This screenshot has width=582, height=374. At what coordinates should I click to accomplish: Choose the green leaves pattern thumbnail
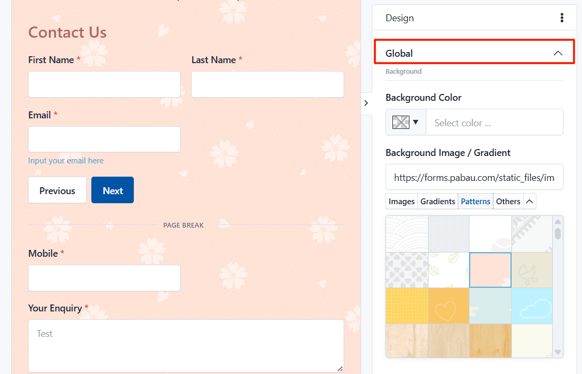449,270
